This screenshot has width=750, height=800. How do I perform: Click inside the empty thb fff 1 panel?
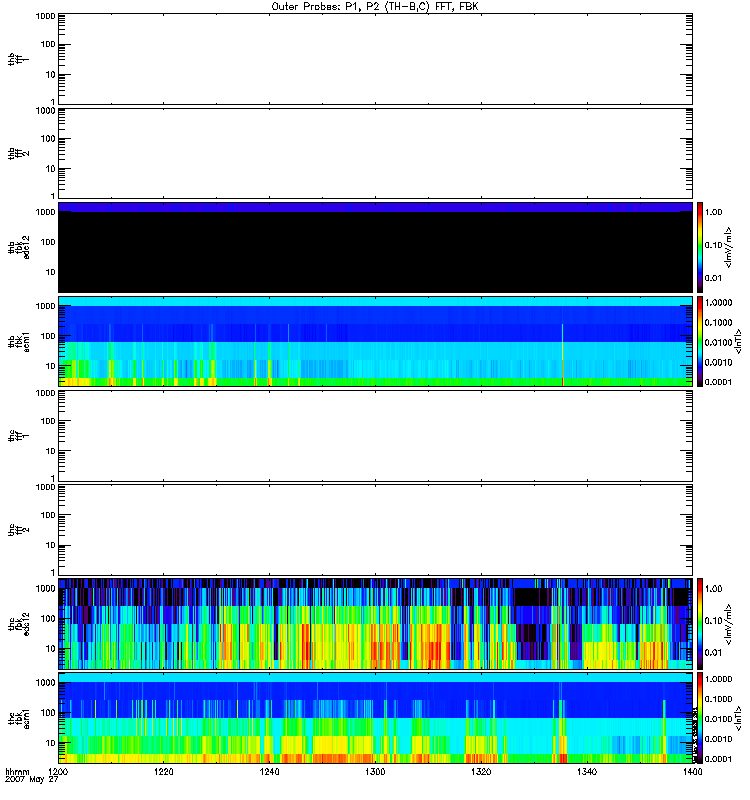(x=374, y=58)
